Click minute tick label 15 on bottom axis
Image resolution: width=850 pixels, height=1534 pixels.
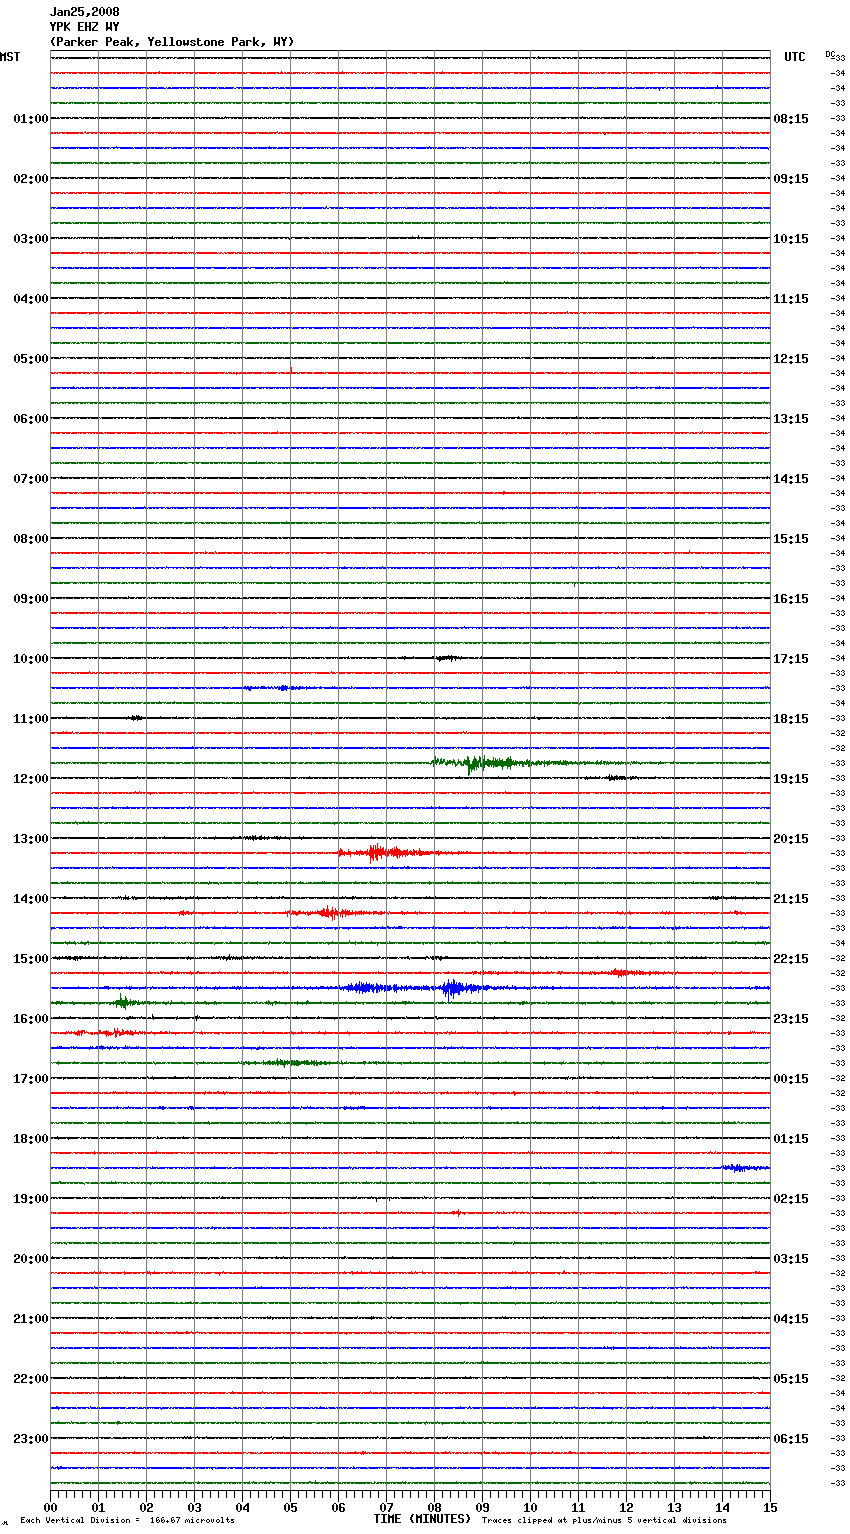(770, 1507)
